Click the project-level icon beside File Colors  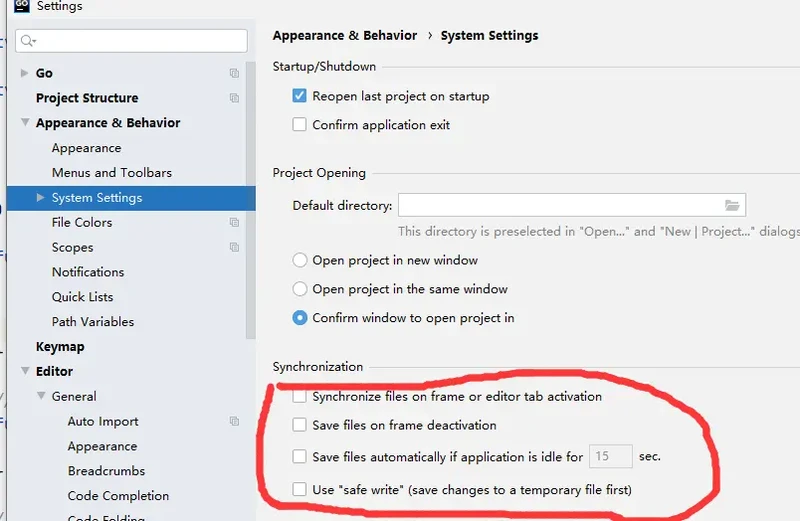[234, 223]
